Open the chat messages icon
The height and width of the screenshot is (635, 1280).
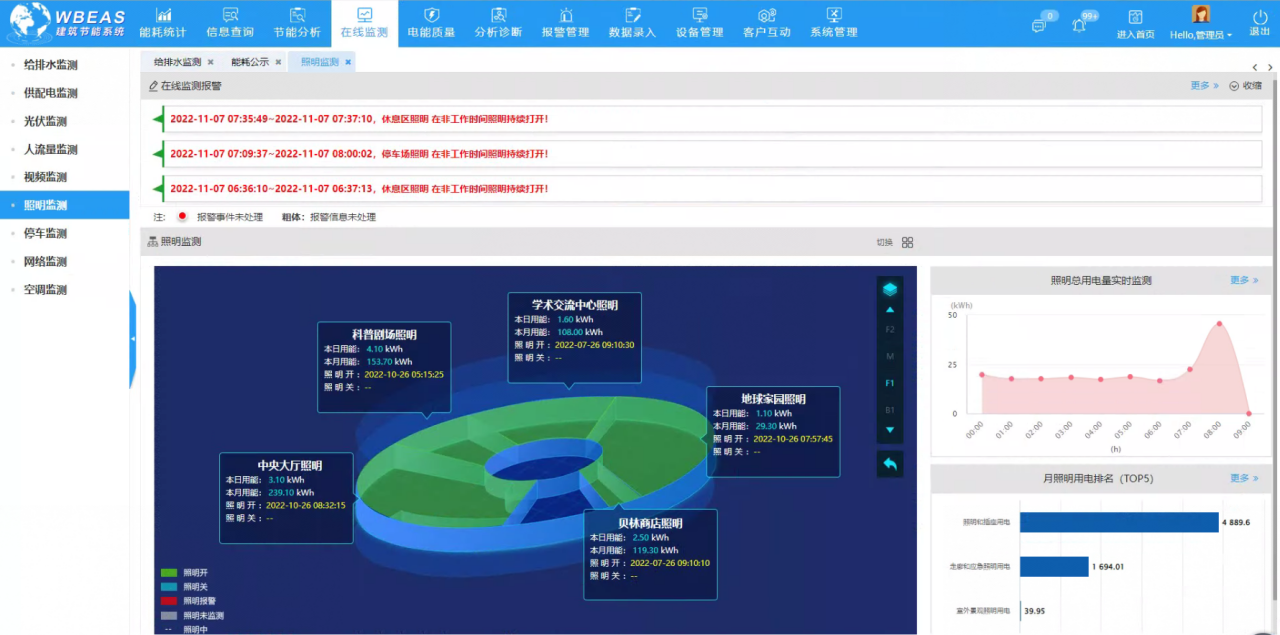tap(1039, 25)
